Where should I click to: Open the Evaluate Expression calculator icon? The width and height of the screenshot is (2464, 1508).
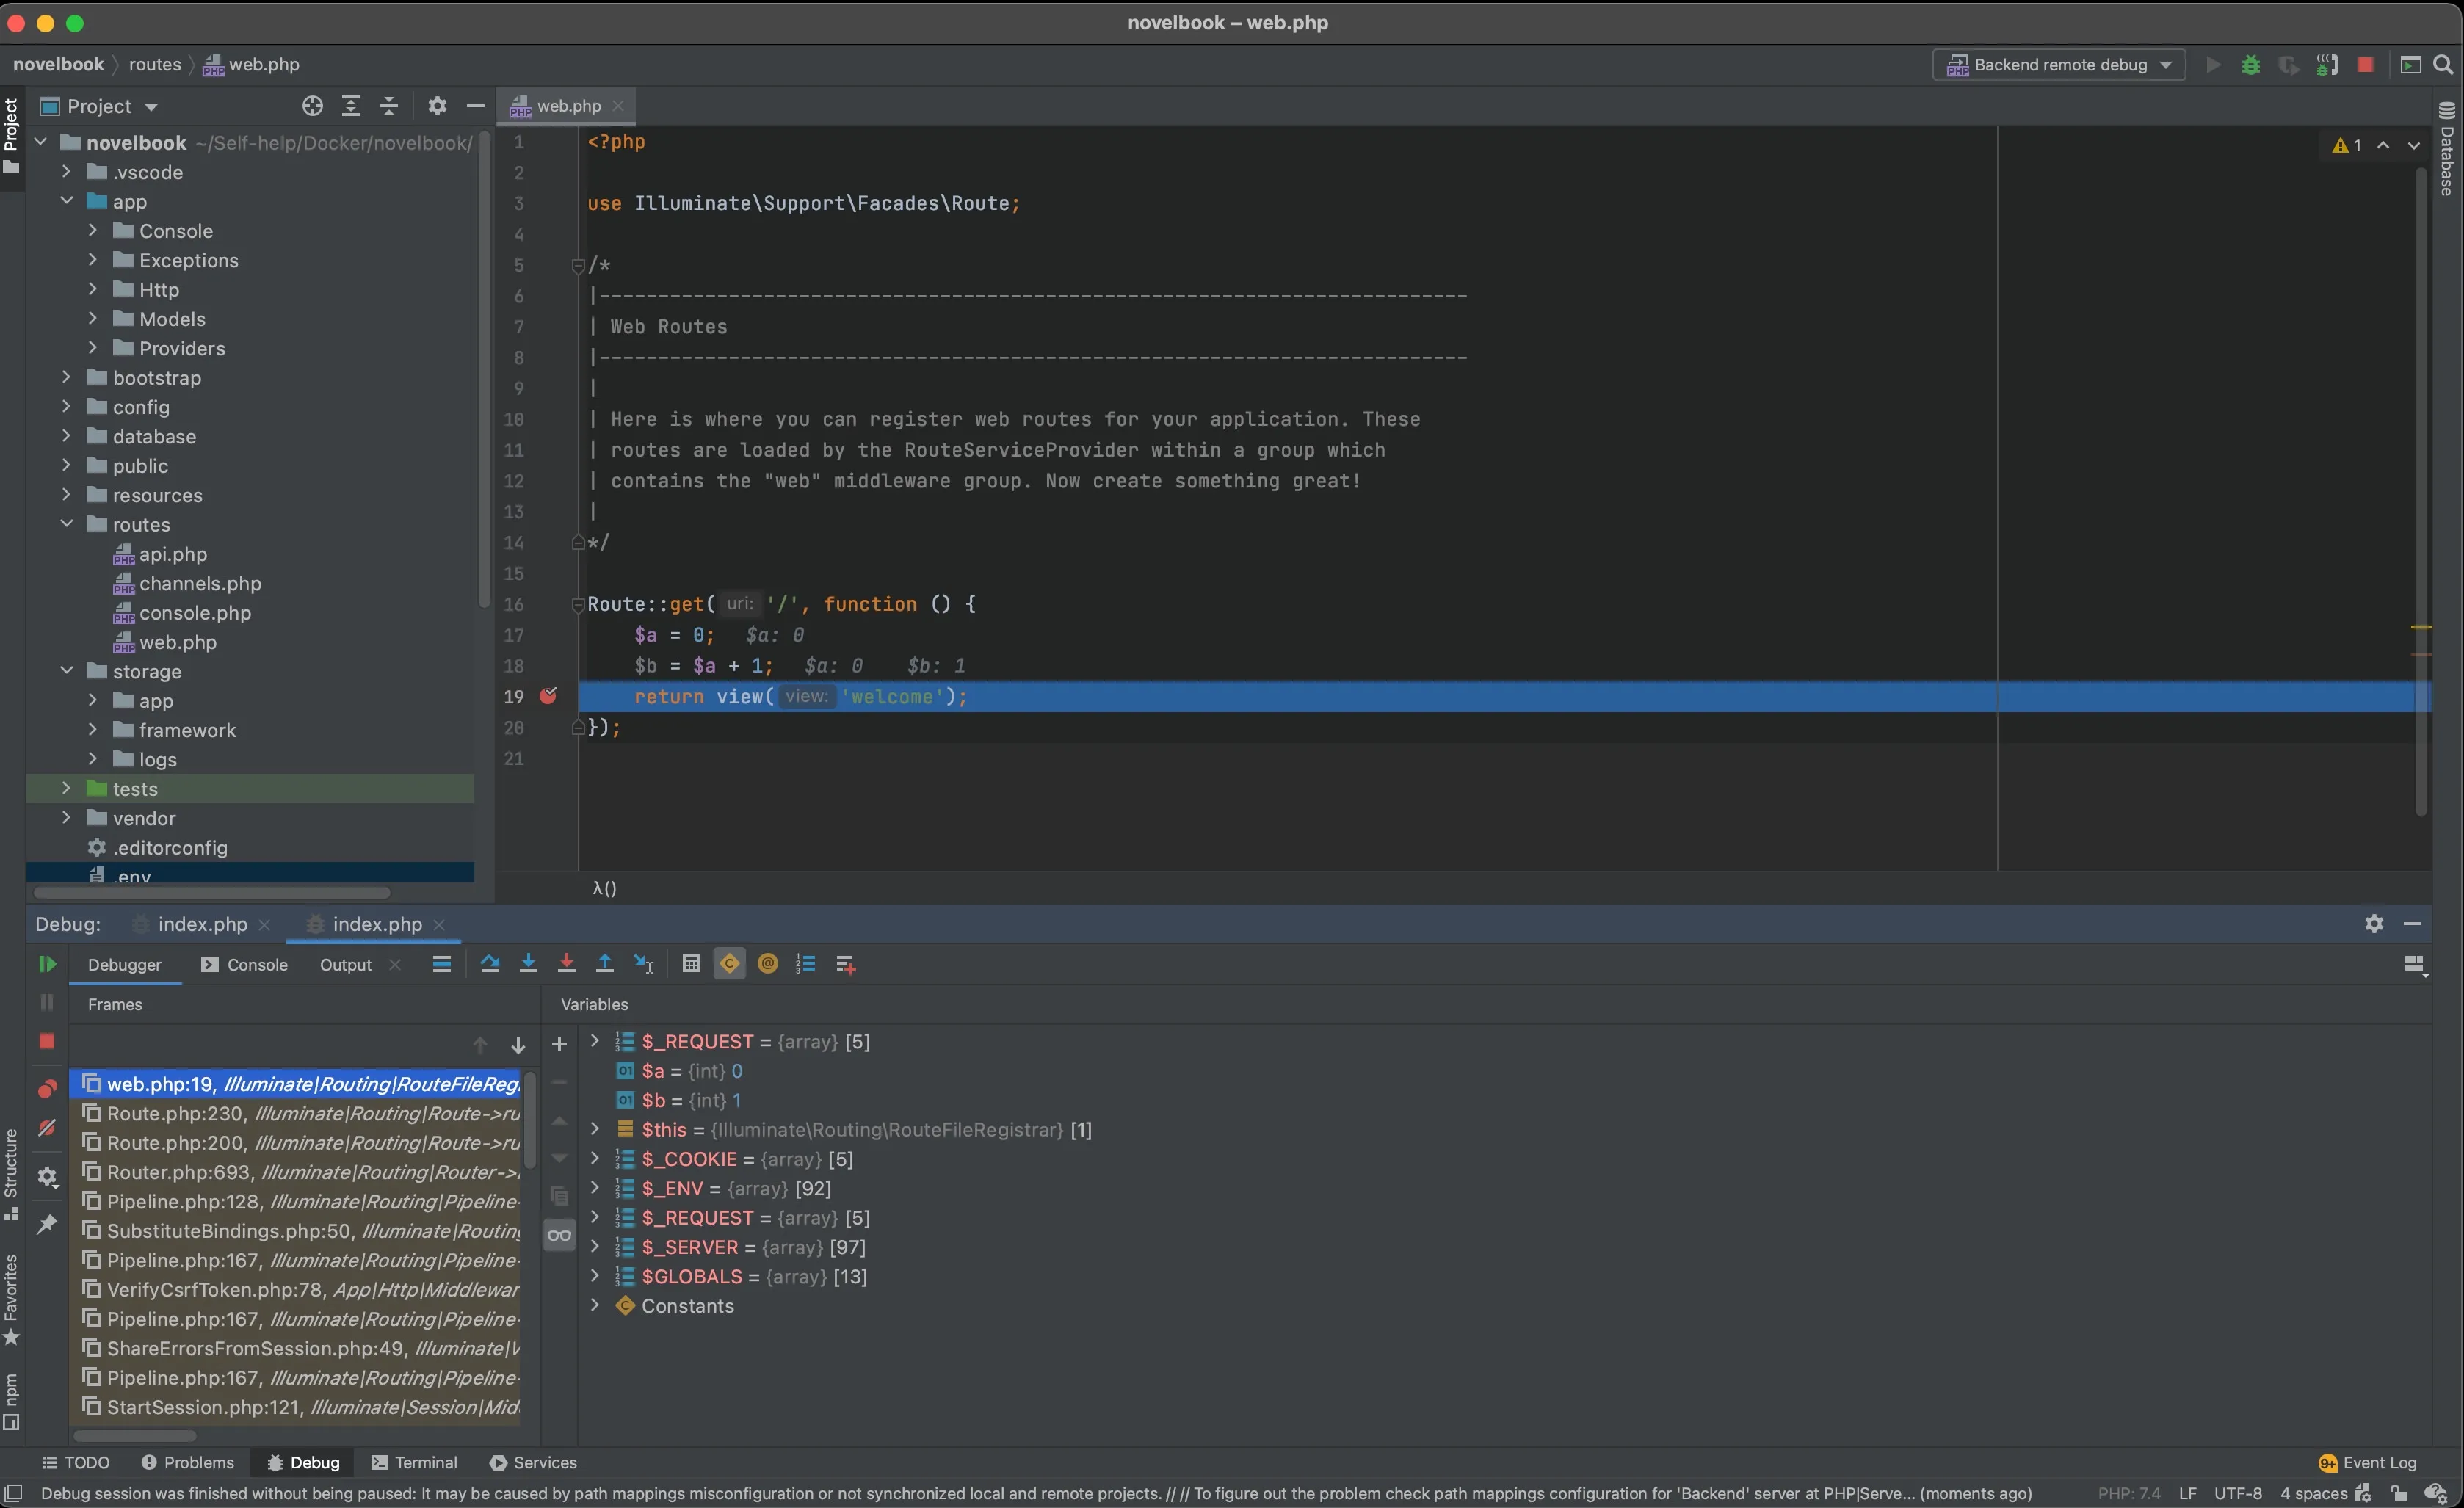(691, 964)
